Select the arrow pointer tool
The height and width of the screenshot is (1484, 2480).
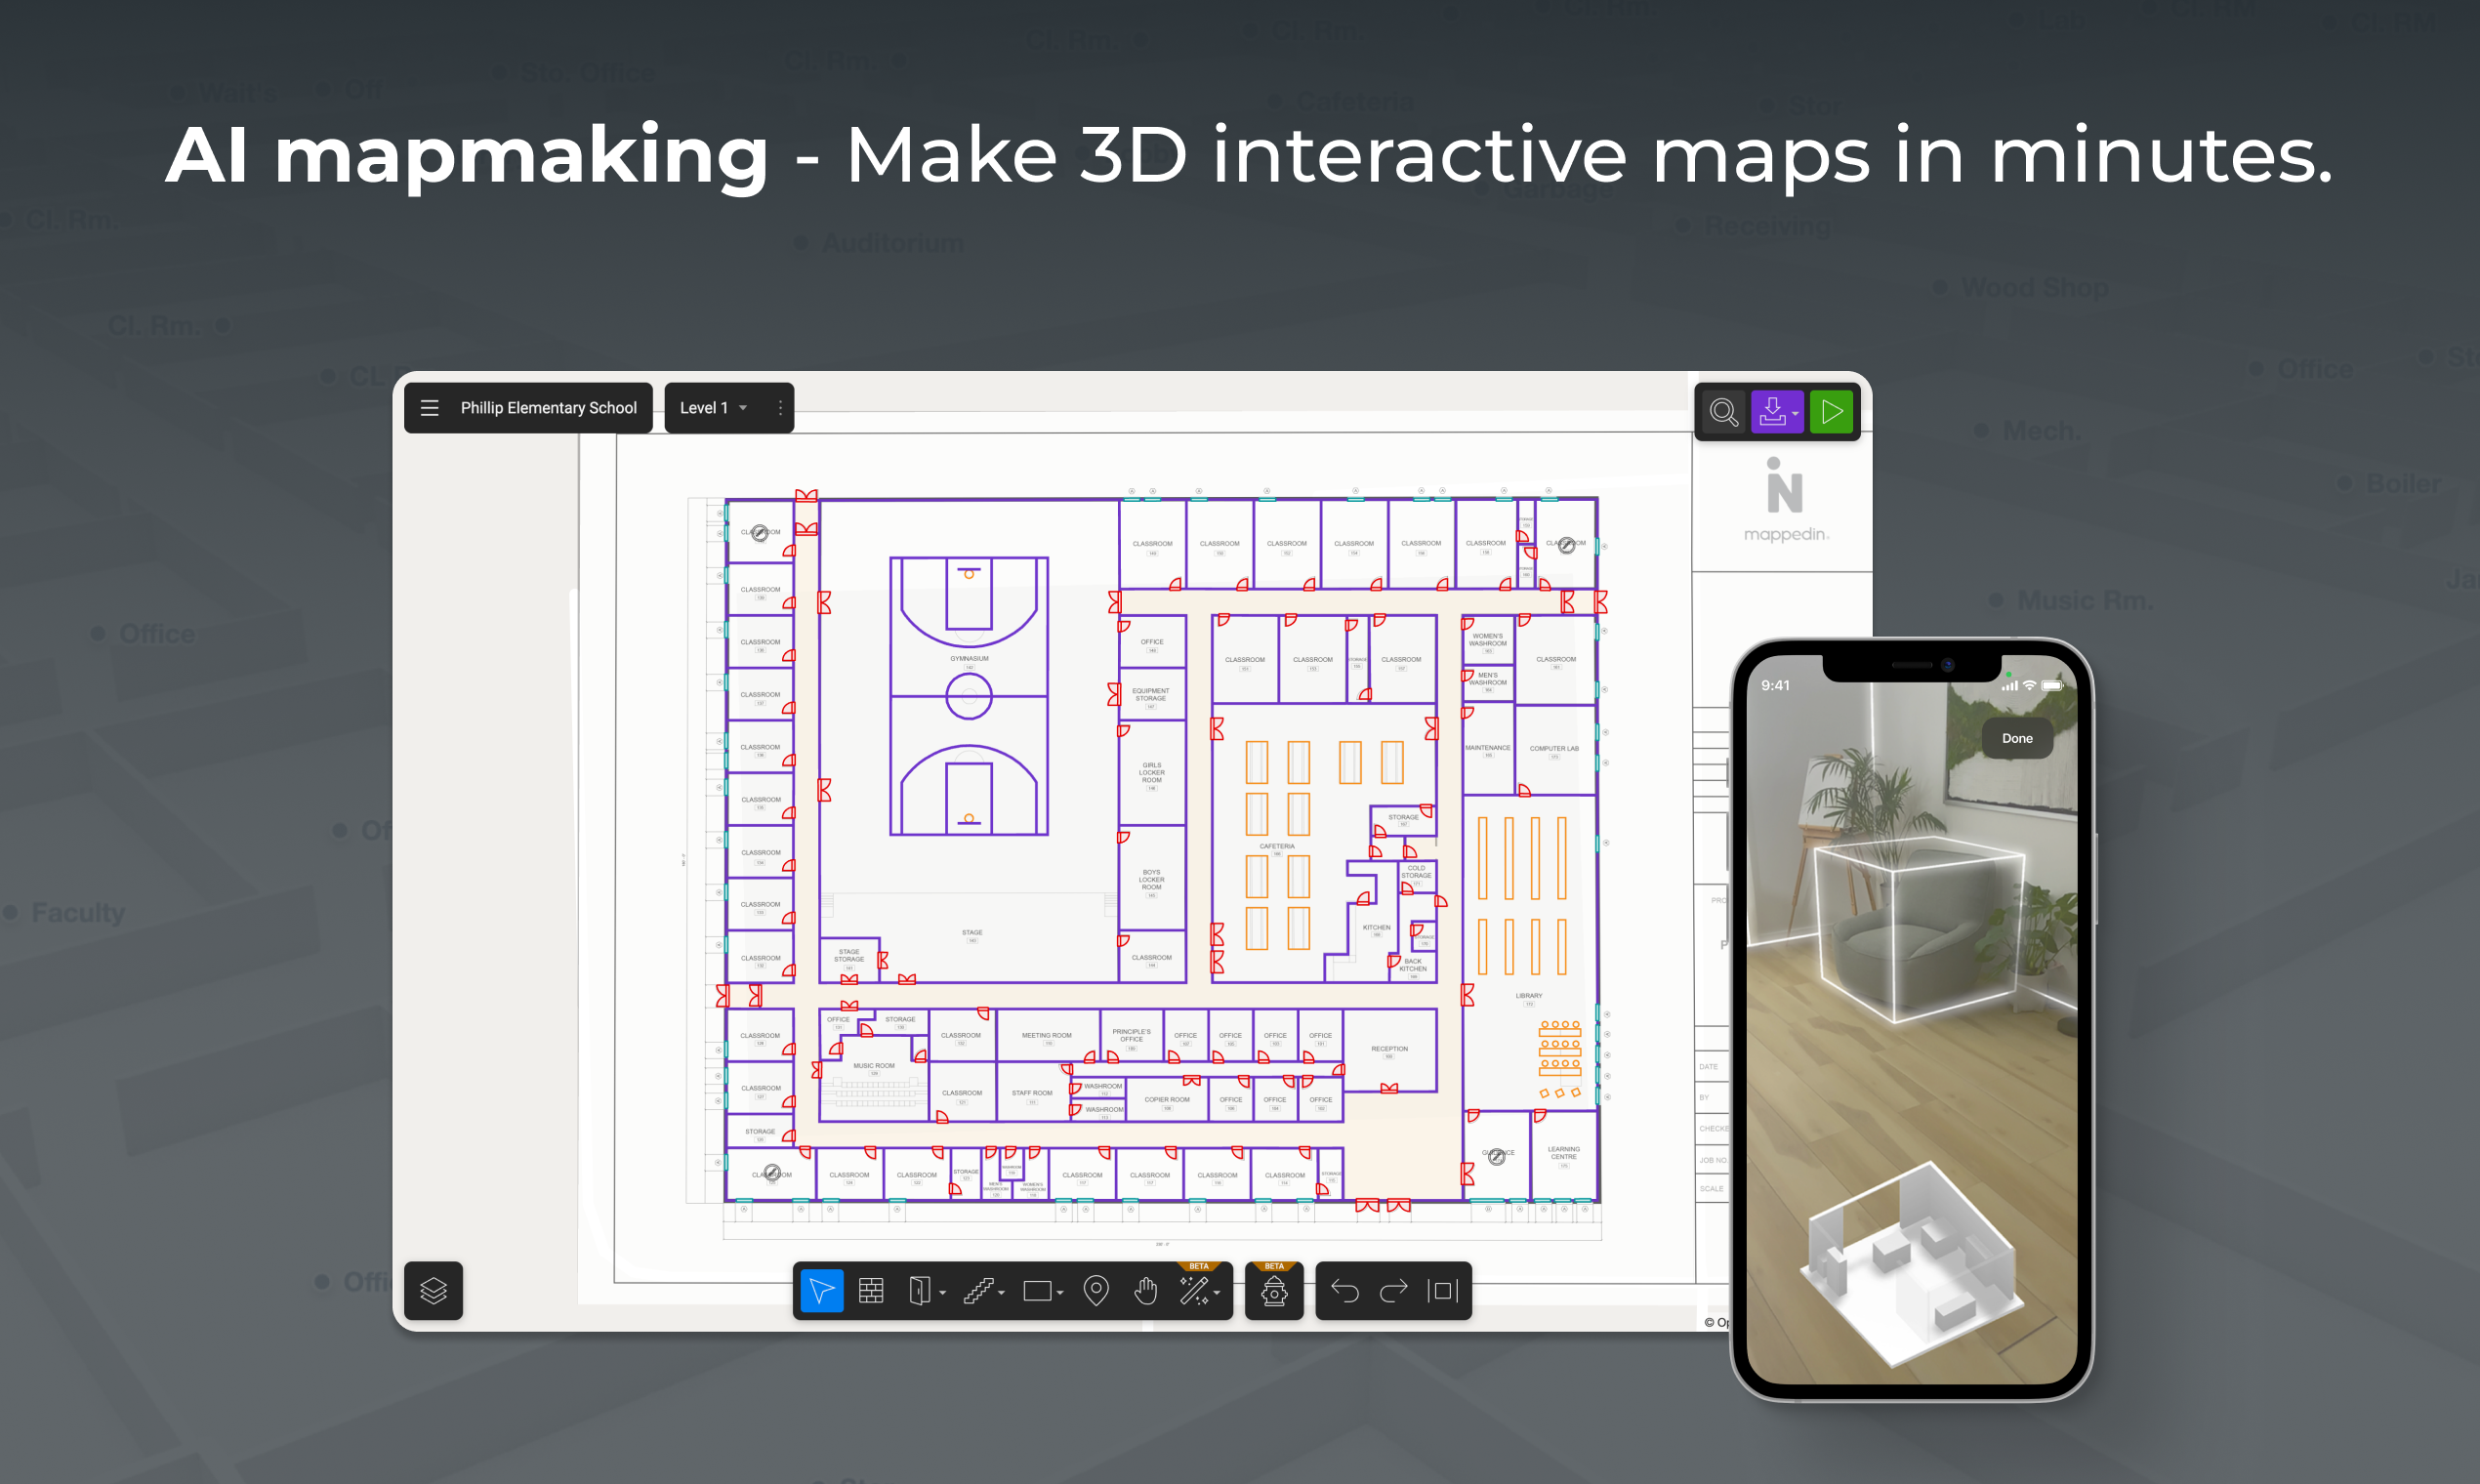tap(821, 1291)
